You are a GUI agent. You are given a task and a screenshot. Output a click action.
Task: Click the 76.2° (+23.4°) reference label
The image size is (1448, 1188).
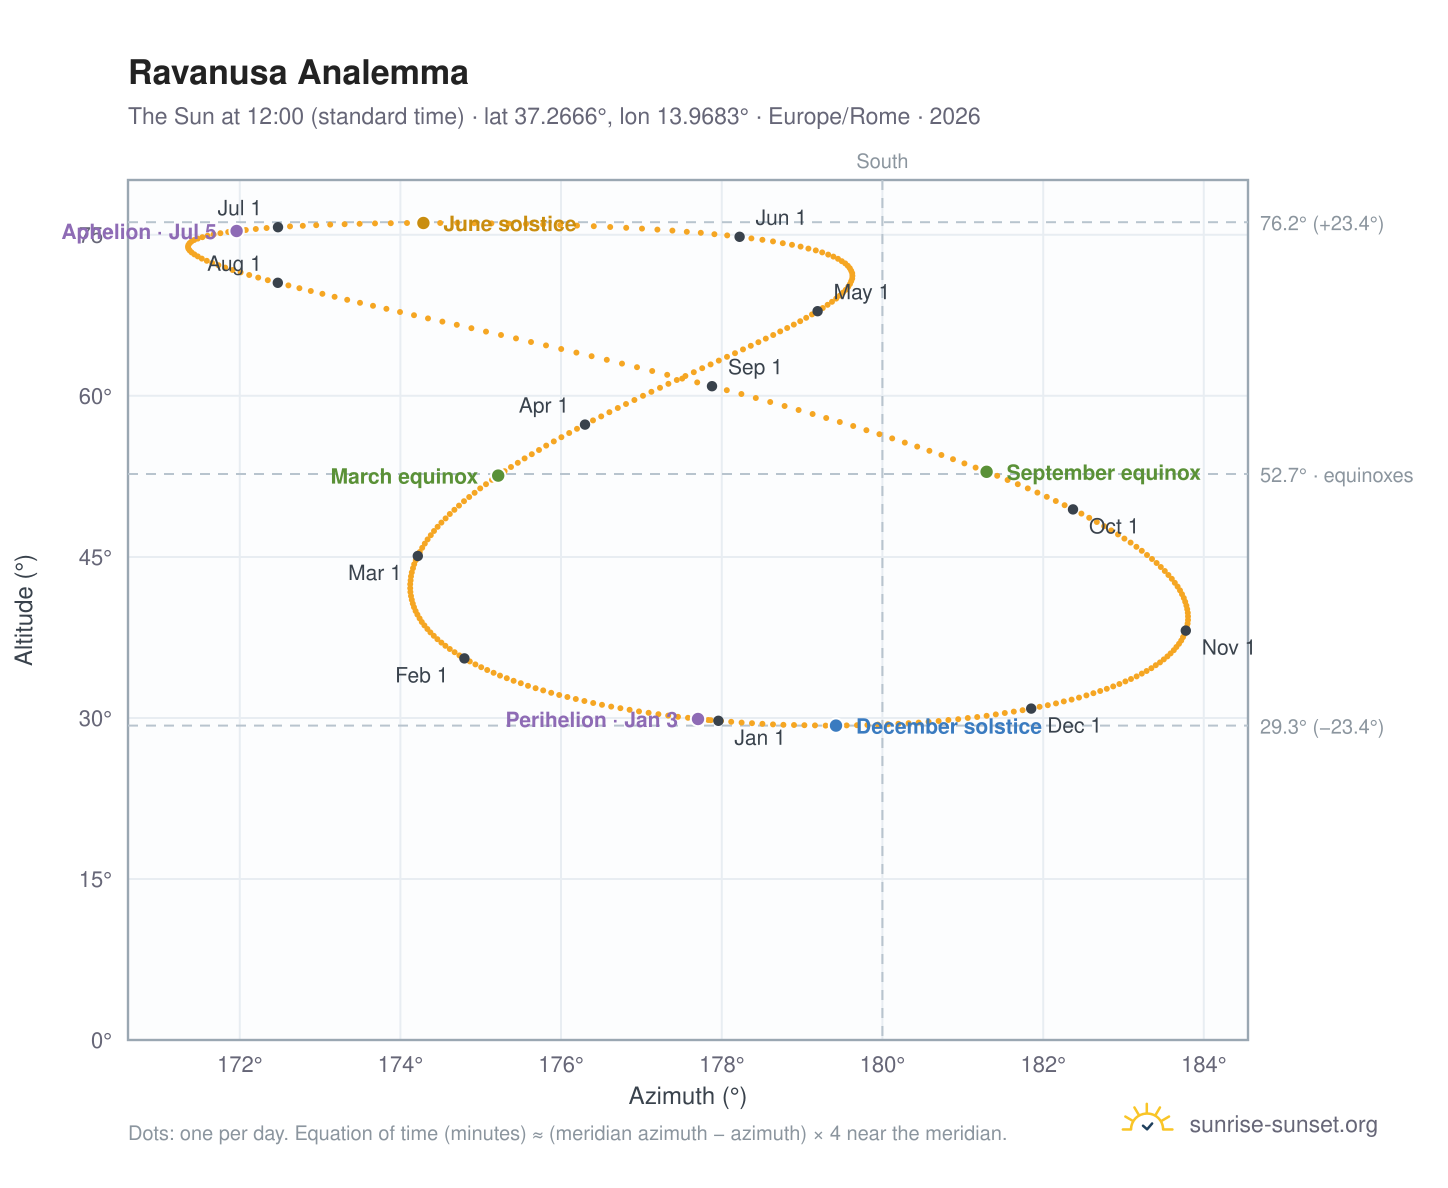pyautogui.click(x=1322, y=224)
